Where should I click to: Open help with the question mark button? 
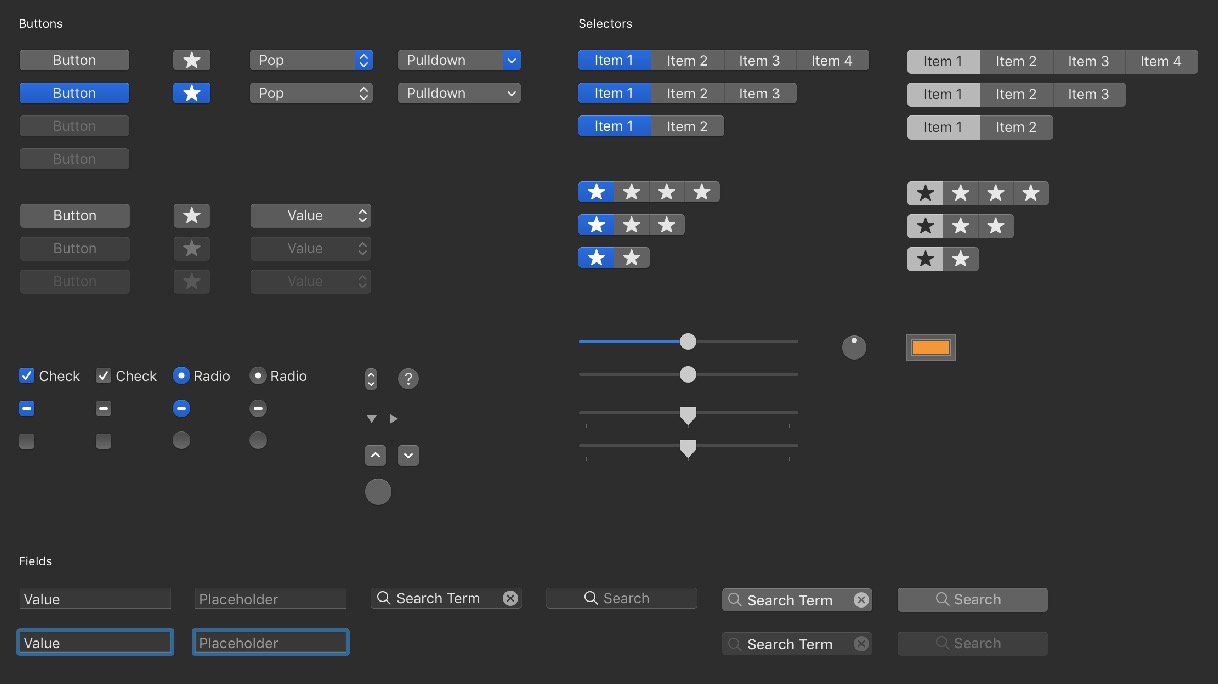pyautogui.click(x=408, y=378)
